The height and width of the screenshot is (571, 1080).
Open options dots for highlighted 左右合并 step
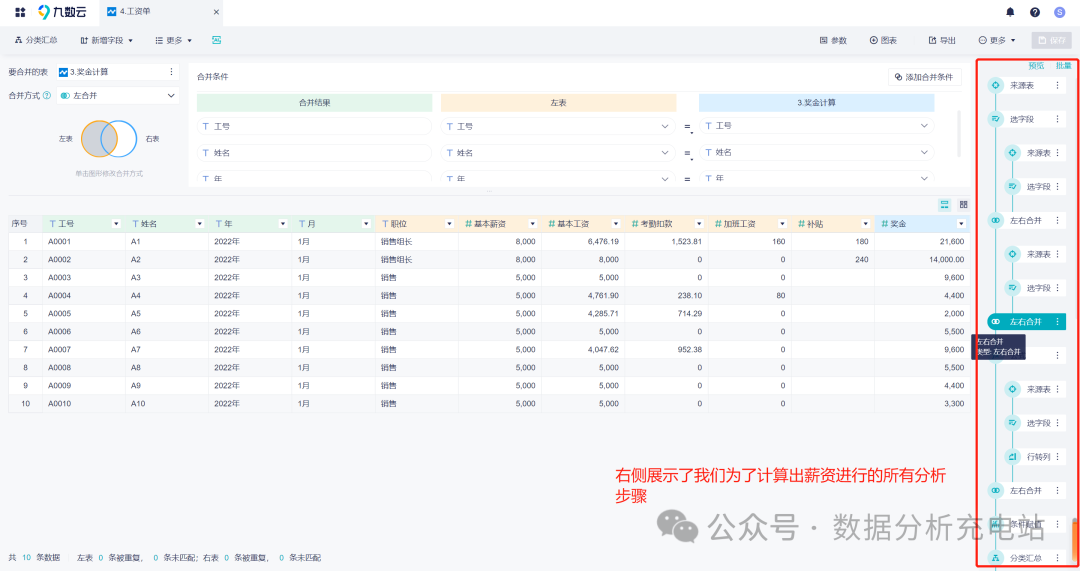1058,322
